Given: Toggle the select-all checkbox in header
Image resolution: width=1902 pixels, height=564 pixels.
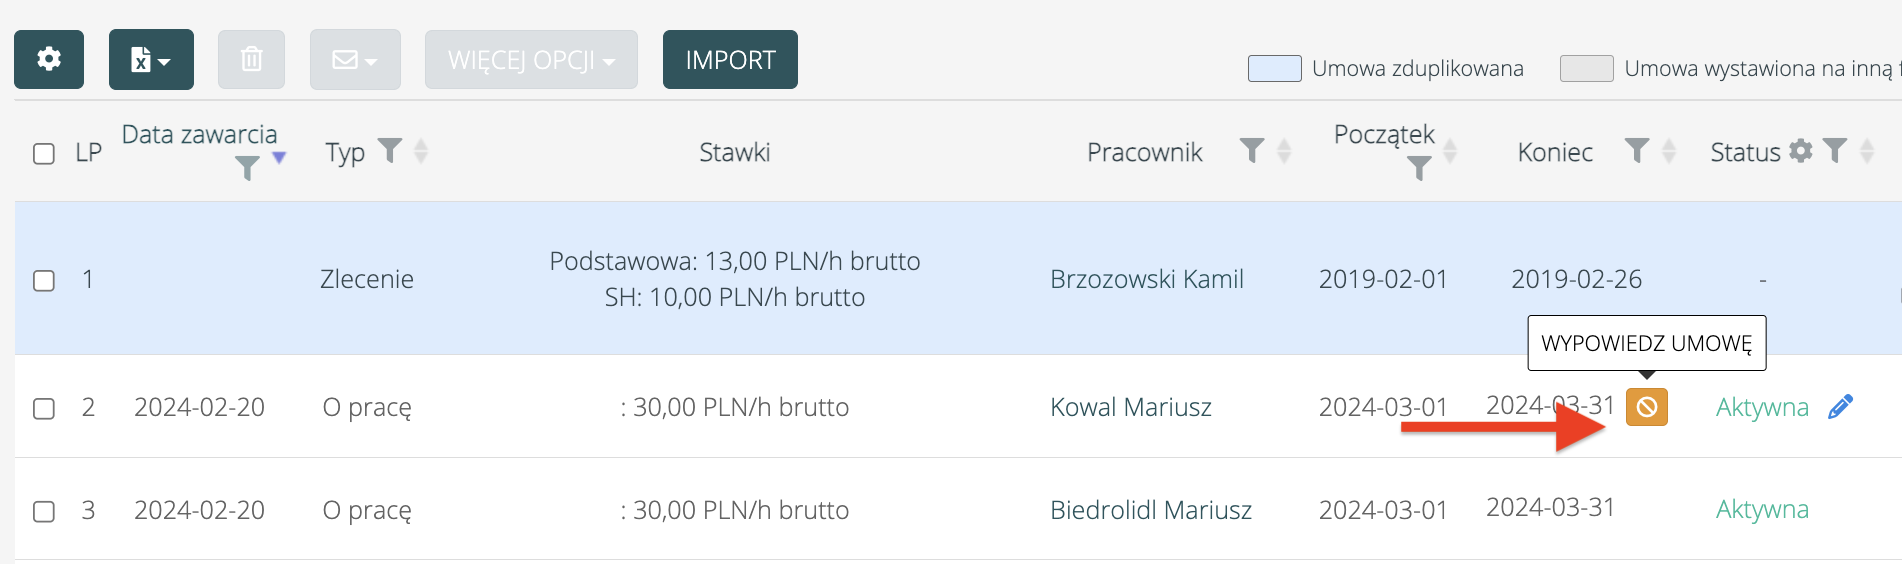Looking at the screenshot, I should click(44, 153).
